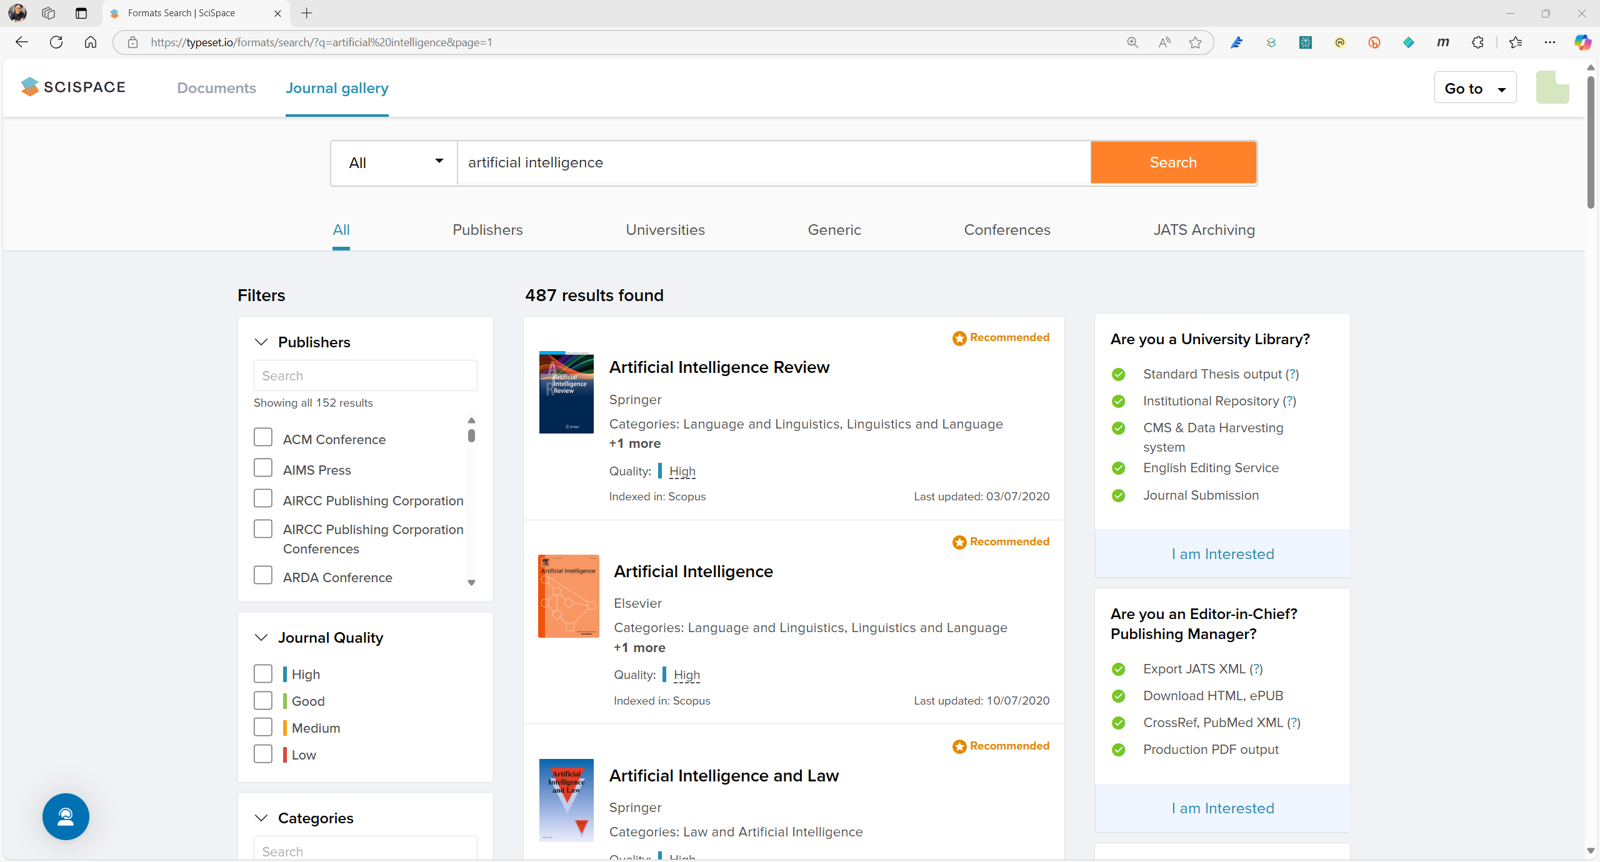Click the artificial intelligence search field
Image resolution: width=1600 pixels, height=862 pixels.
(774, 162)
